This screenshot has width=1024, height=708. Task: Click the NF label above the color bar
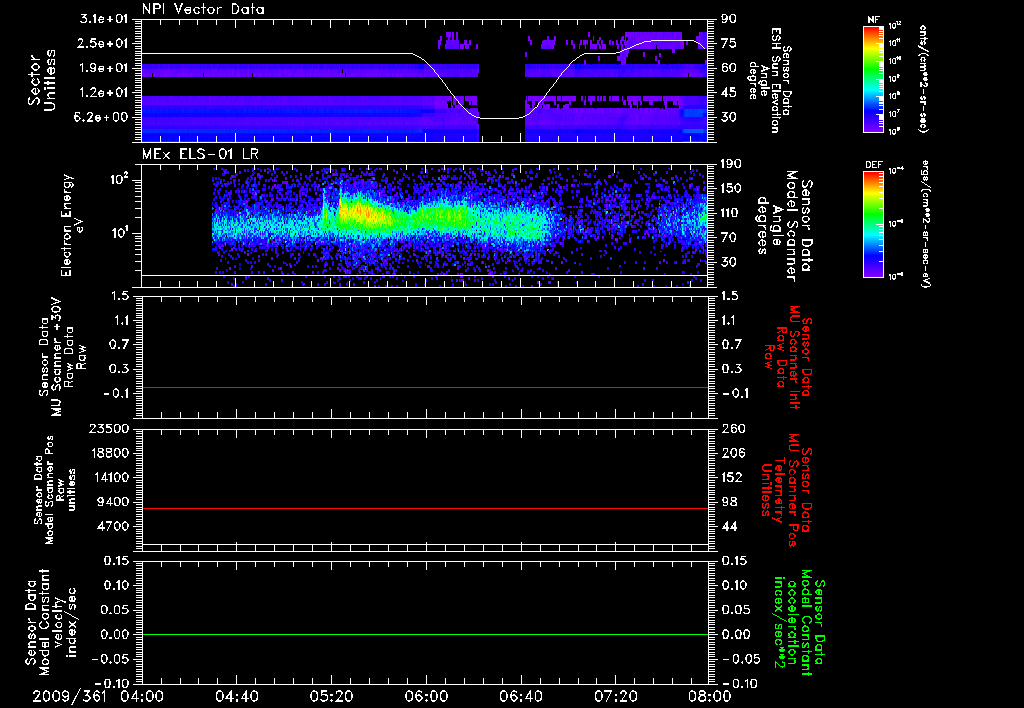(874, 20)
